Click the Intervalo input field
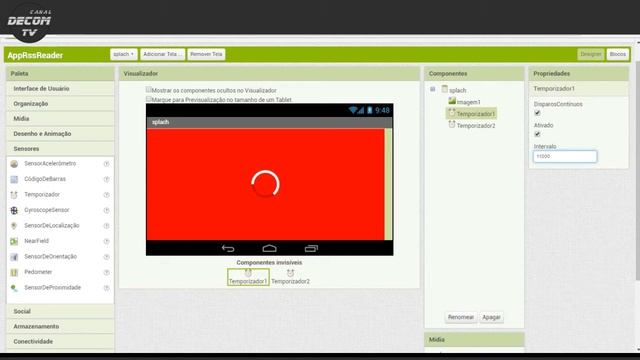Screen dimensions: 640x360 [x=565, y=156]
